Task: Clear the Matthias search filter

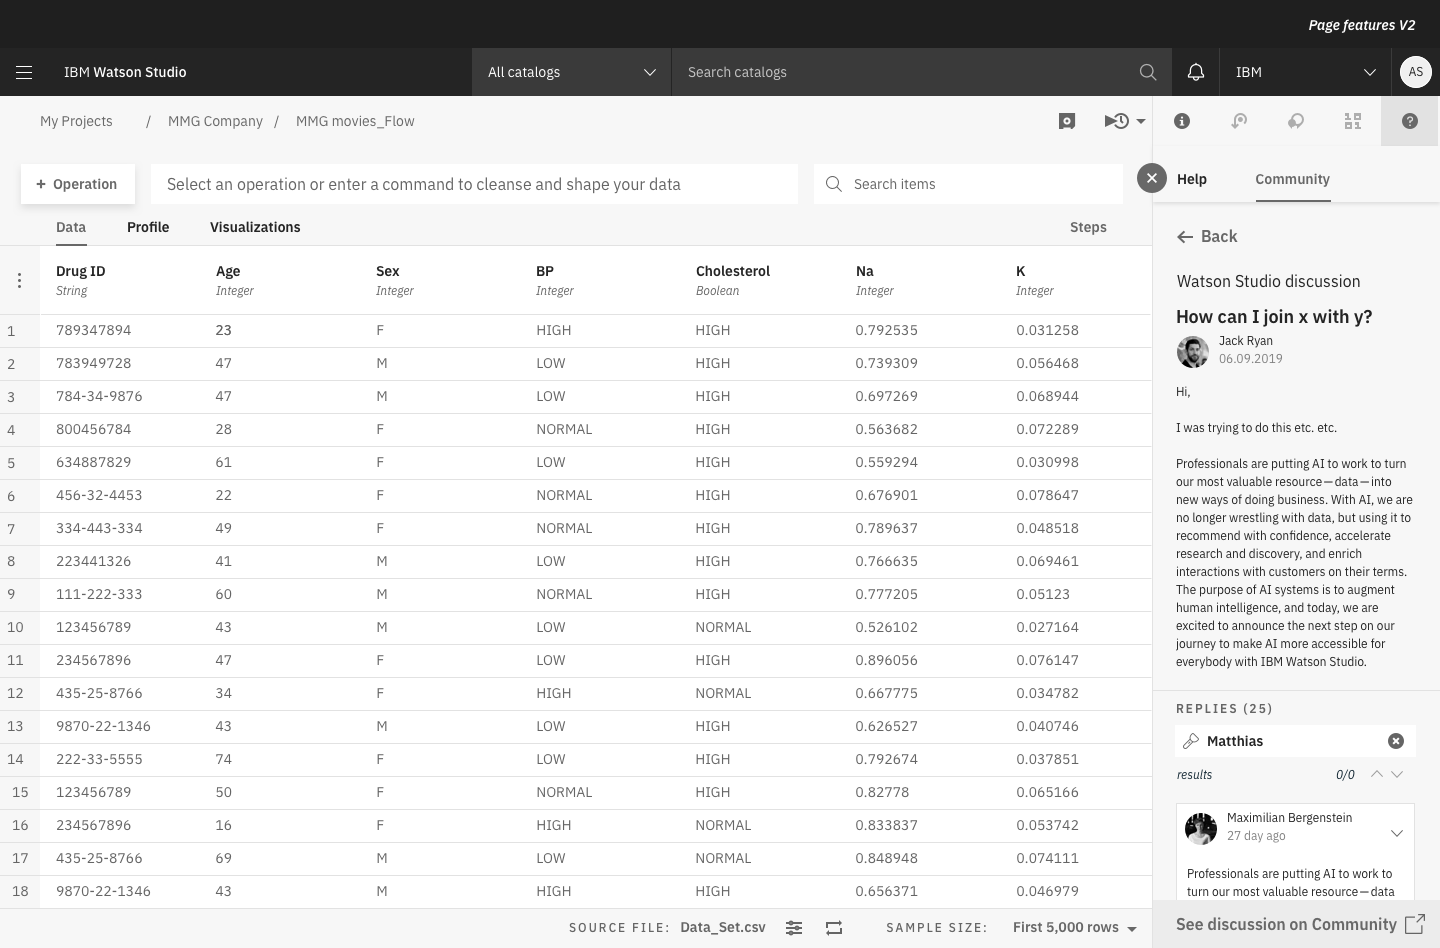Action: (1395, 741)
